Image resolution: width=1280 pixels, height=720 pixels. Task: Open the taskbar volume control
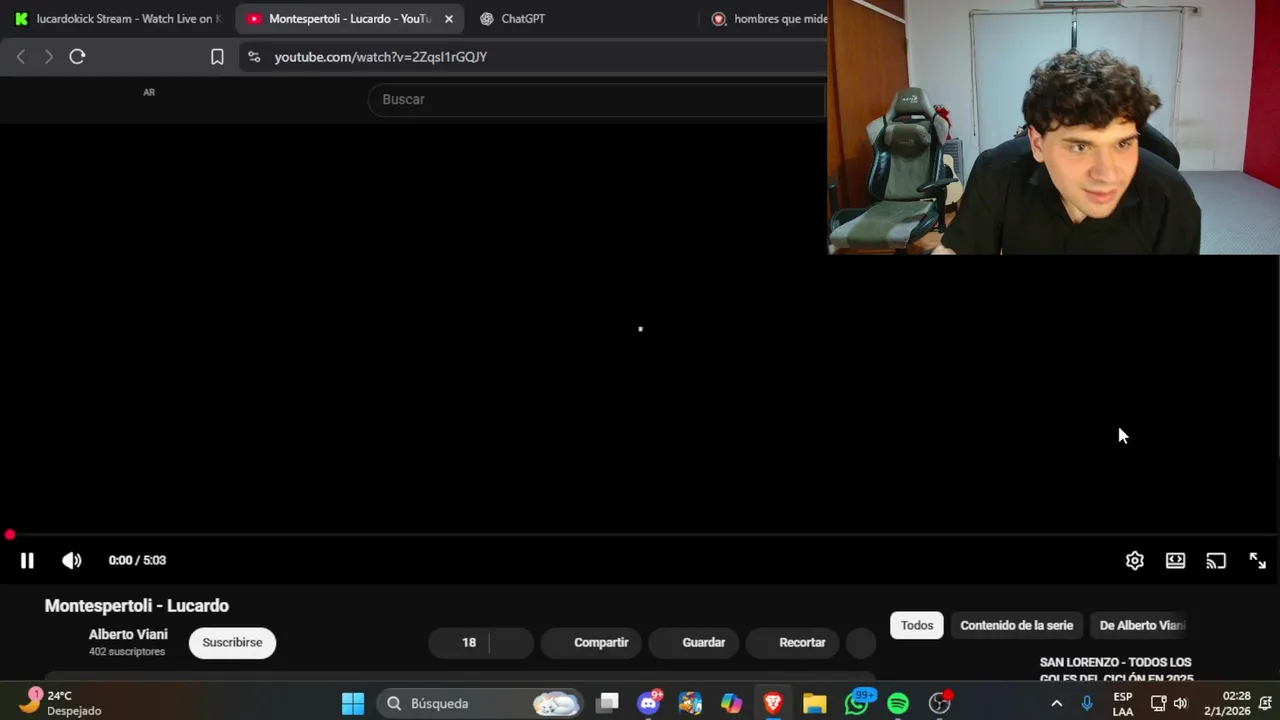1180,704
